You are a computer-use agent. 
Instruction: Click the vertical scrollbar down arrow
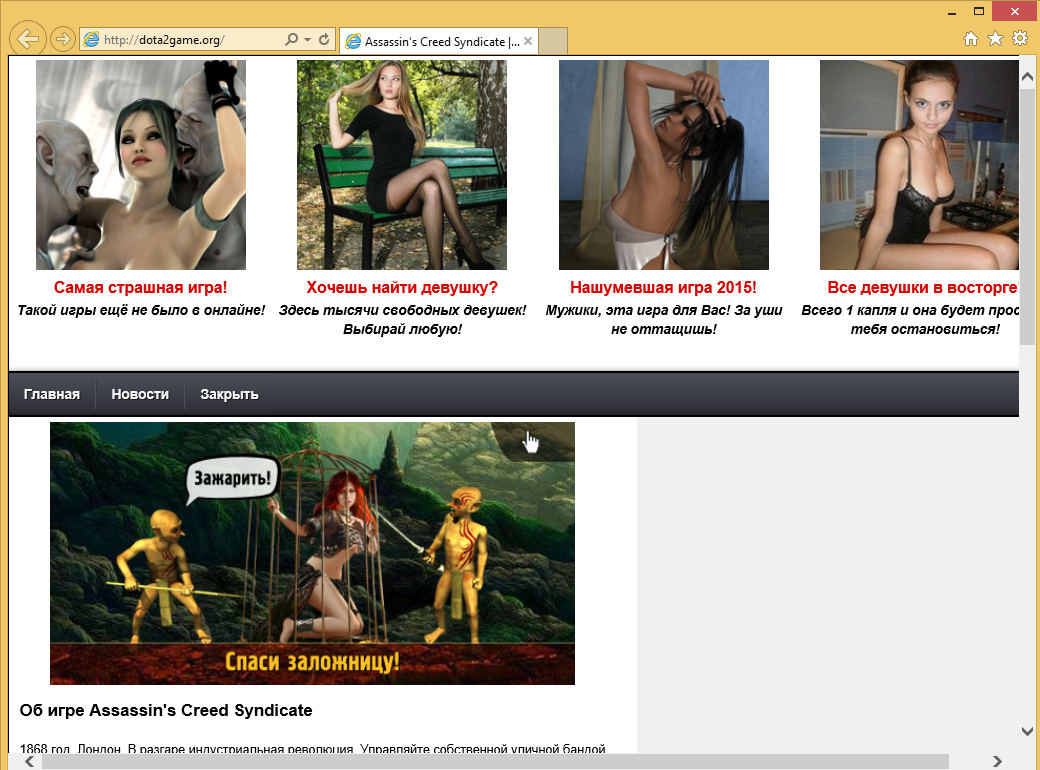tap(1027, 731)
